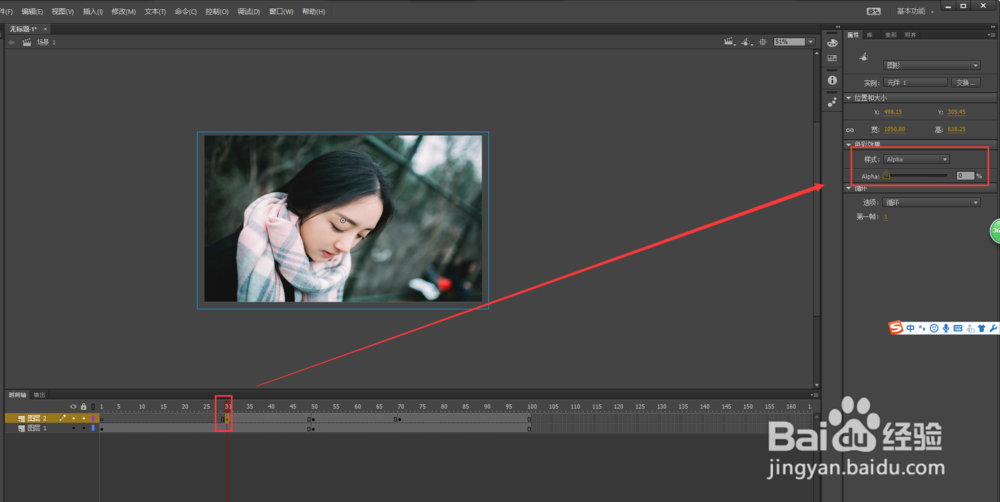Switch to the 库 library tab
1000x502 pixels.
[869, 35]
